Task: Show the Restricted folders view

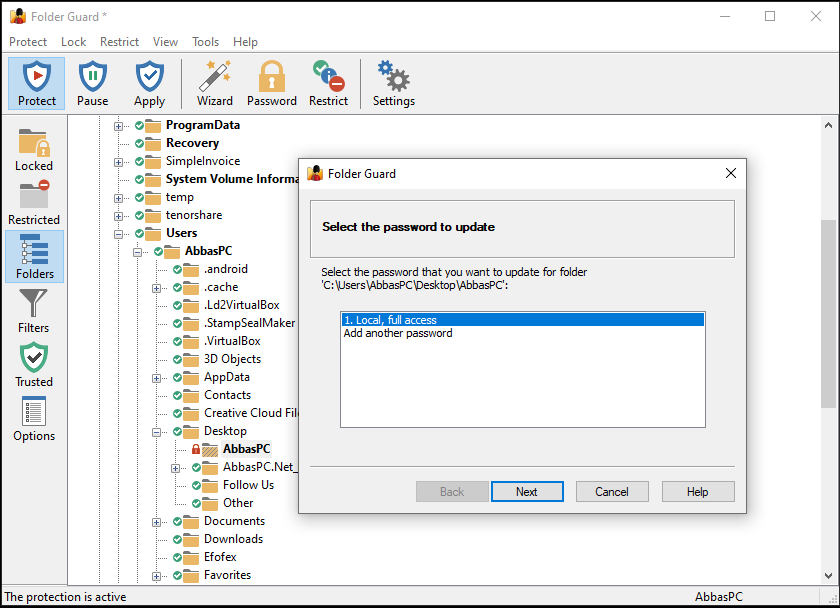Action: point(34,204)
